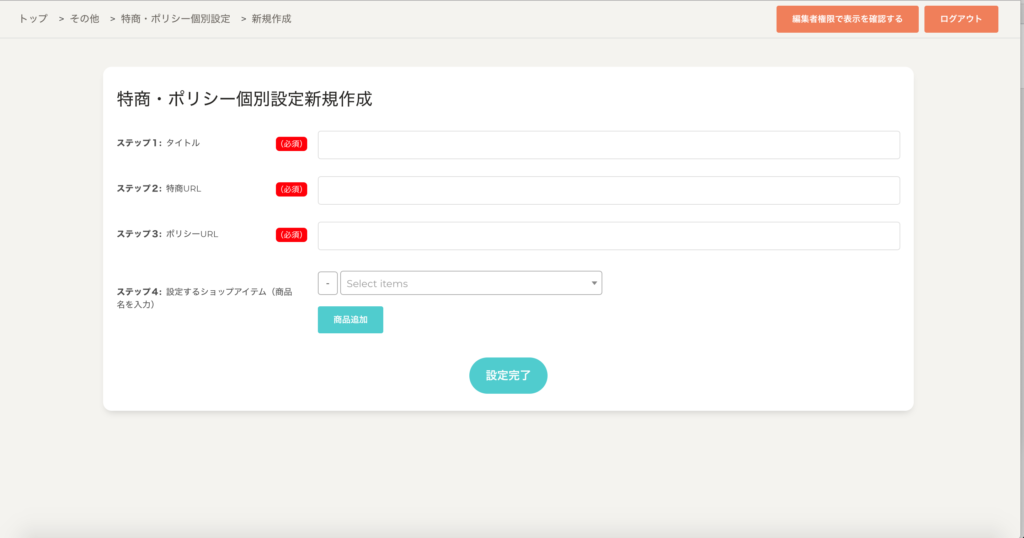Select the 新規作成 breadcrumb item
The height and width of the screenshot is (538, 1024).
tap(271, 19)
